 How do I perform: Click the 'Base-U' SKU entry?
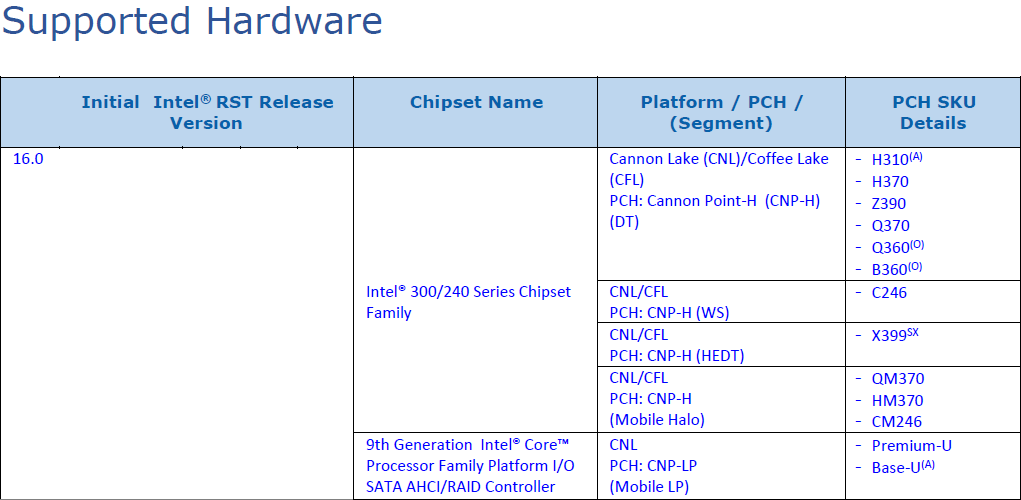click(903, 467)
